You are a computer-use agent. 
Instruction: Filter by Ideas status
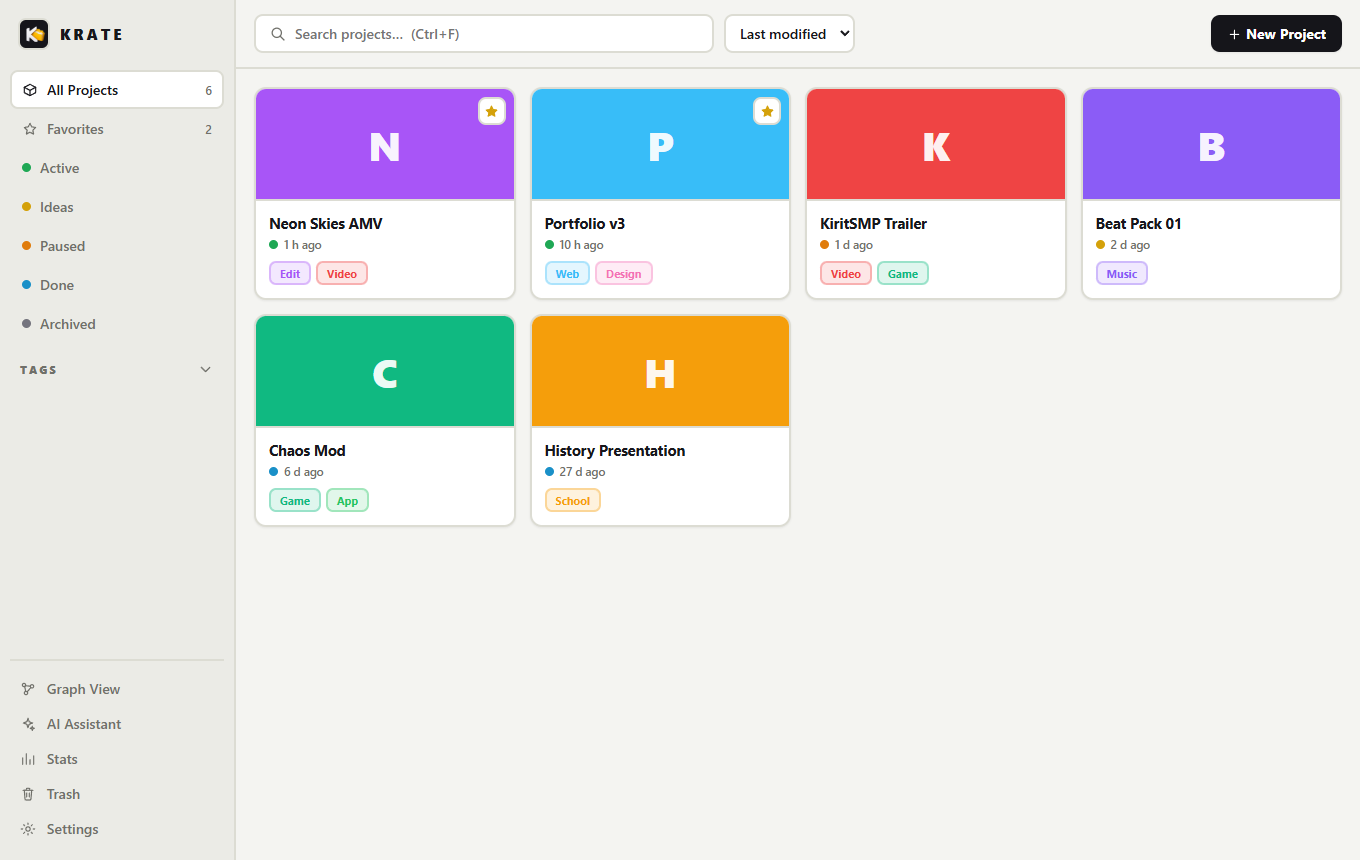[117, 207]
